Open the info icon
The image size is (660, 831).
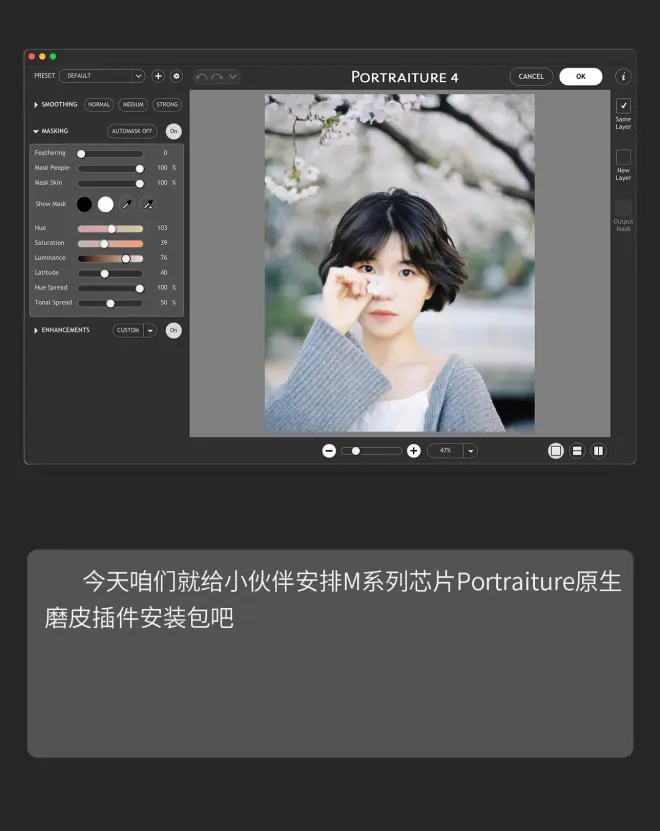(x=623, y=77)
